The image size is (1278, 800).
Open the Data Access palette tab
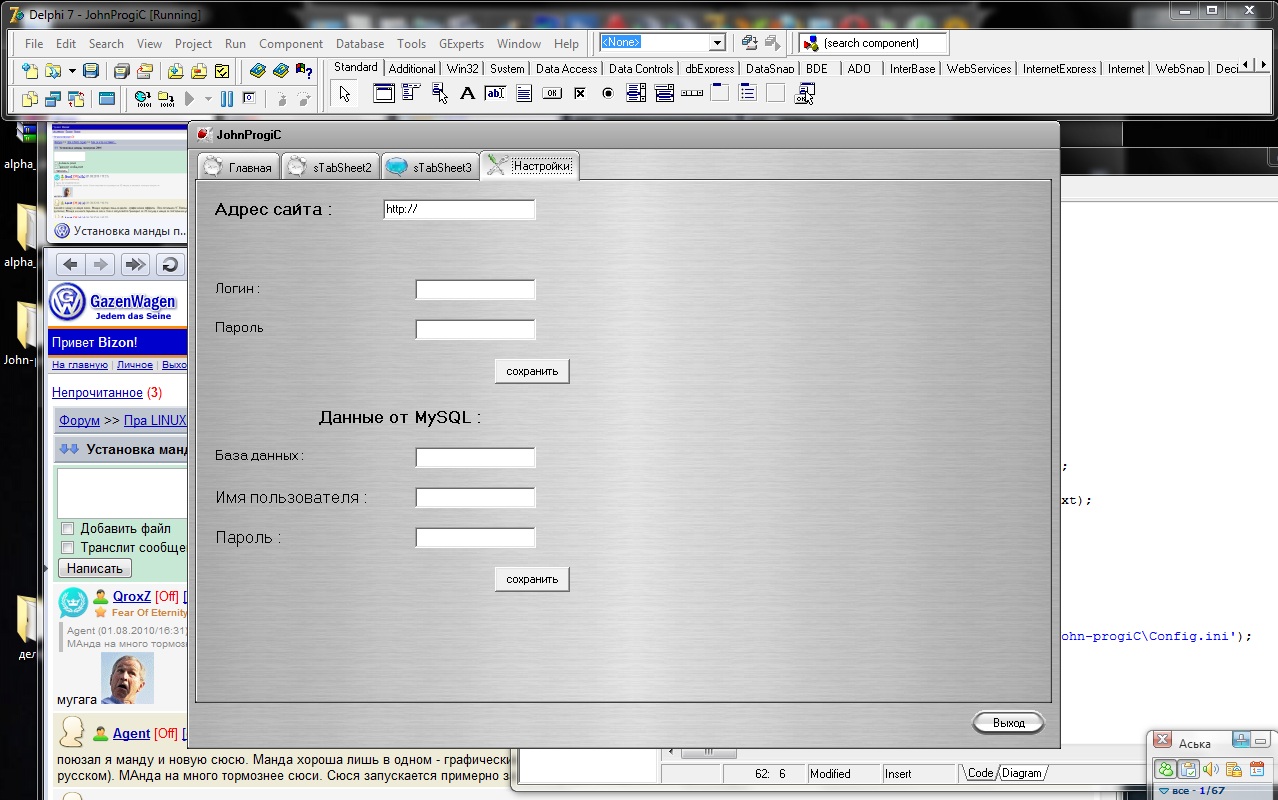(566, 69)
